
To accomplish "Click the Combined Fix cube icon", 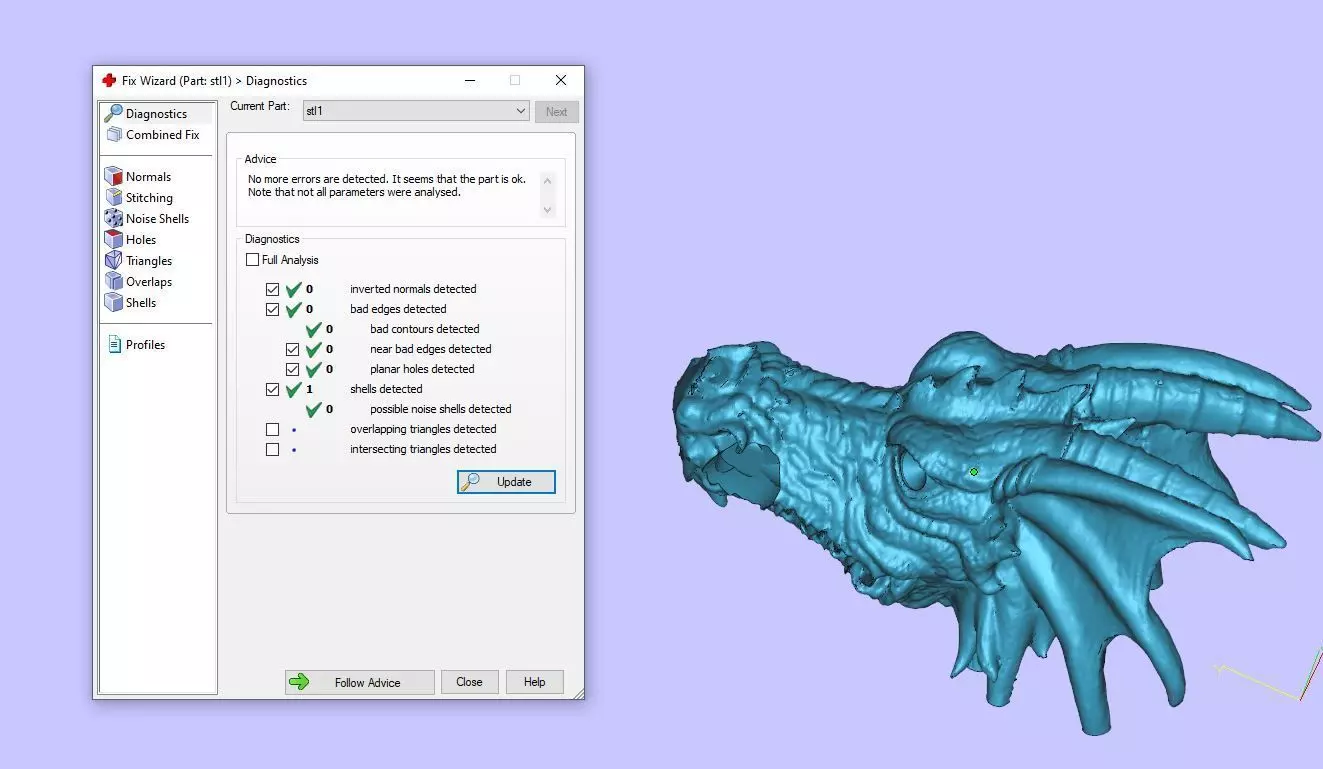I will pyautogui.click(x=113, y=134).
